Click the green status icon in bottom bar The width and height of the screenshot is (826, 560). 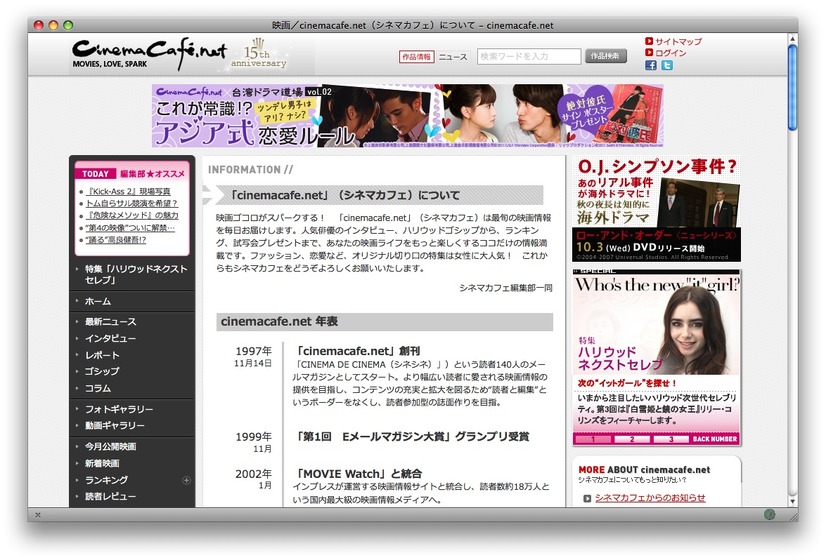769,514
